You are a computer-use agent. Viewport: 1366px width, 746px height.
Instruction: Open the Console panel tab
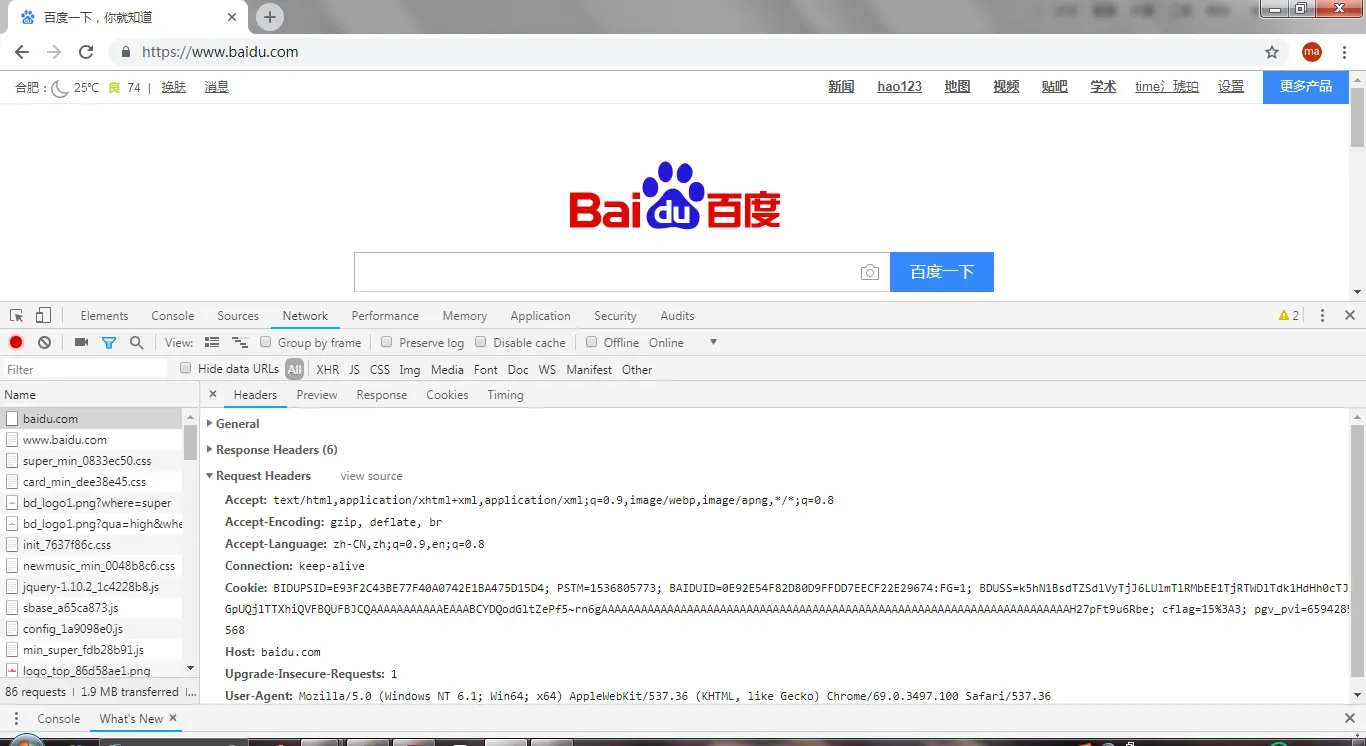[173, 316]
